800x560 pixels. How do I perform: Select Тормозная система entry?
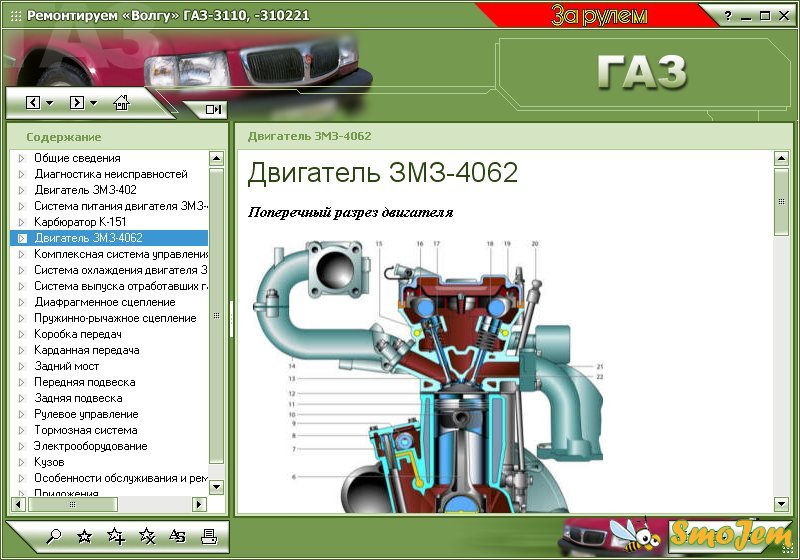click(85, 430)
